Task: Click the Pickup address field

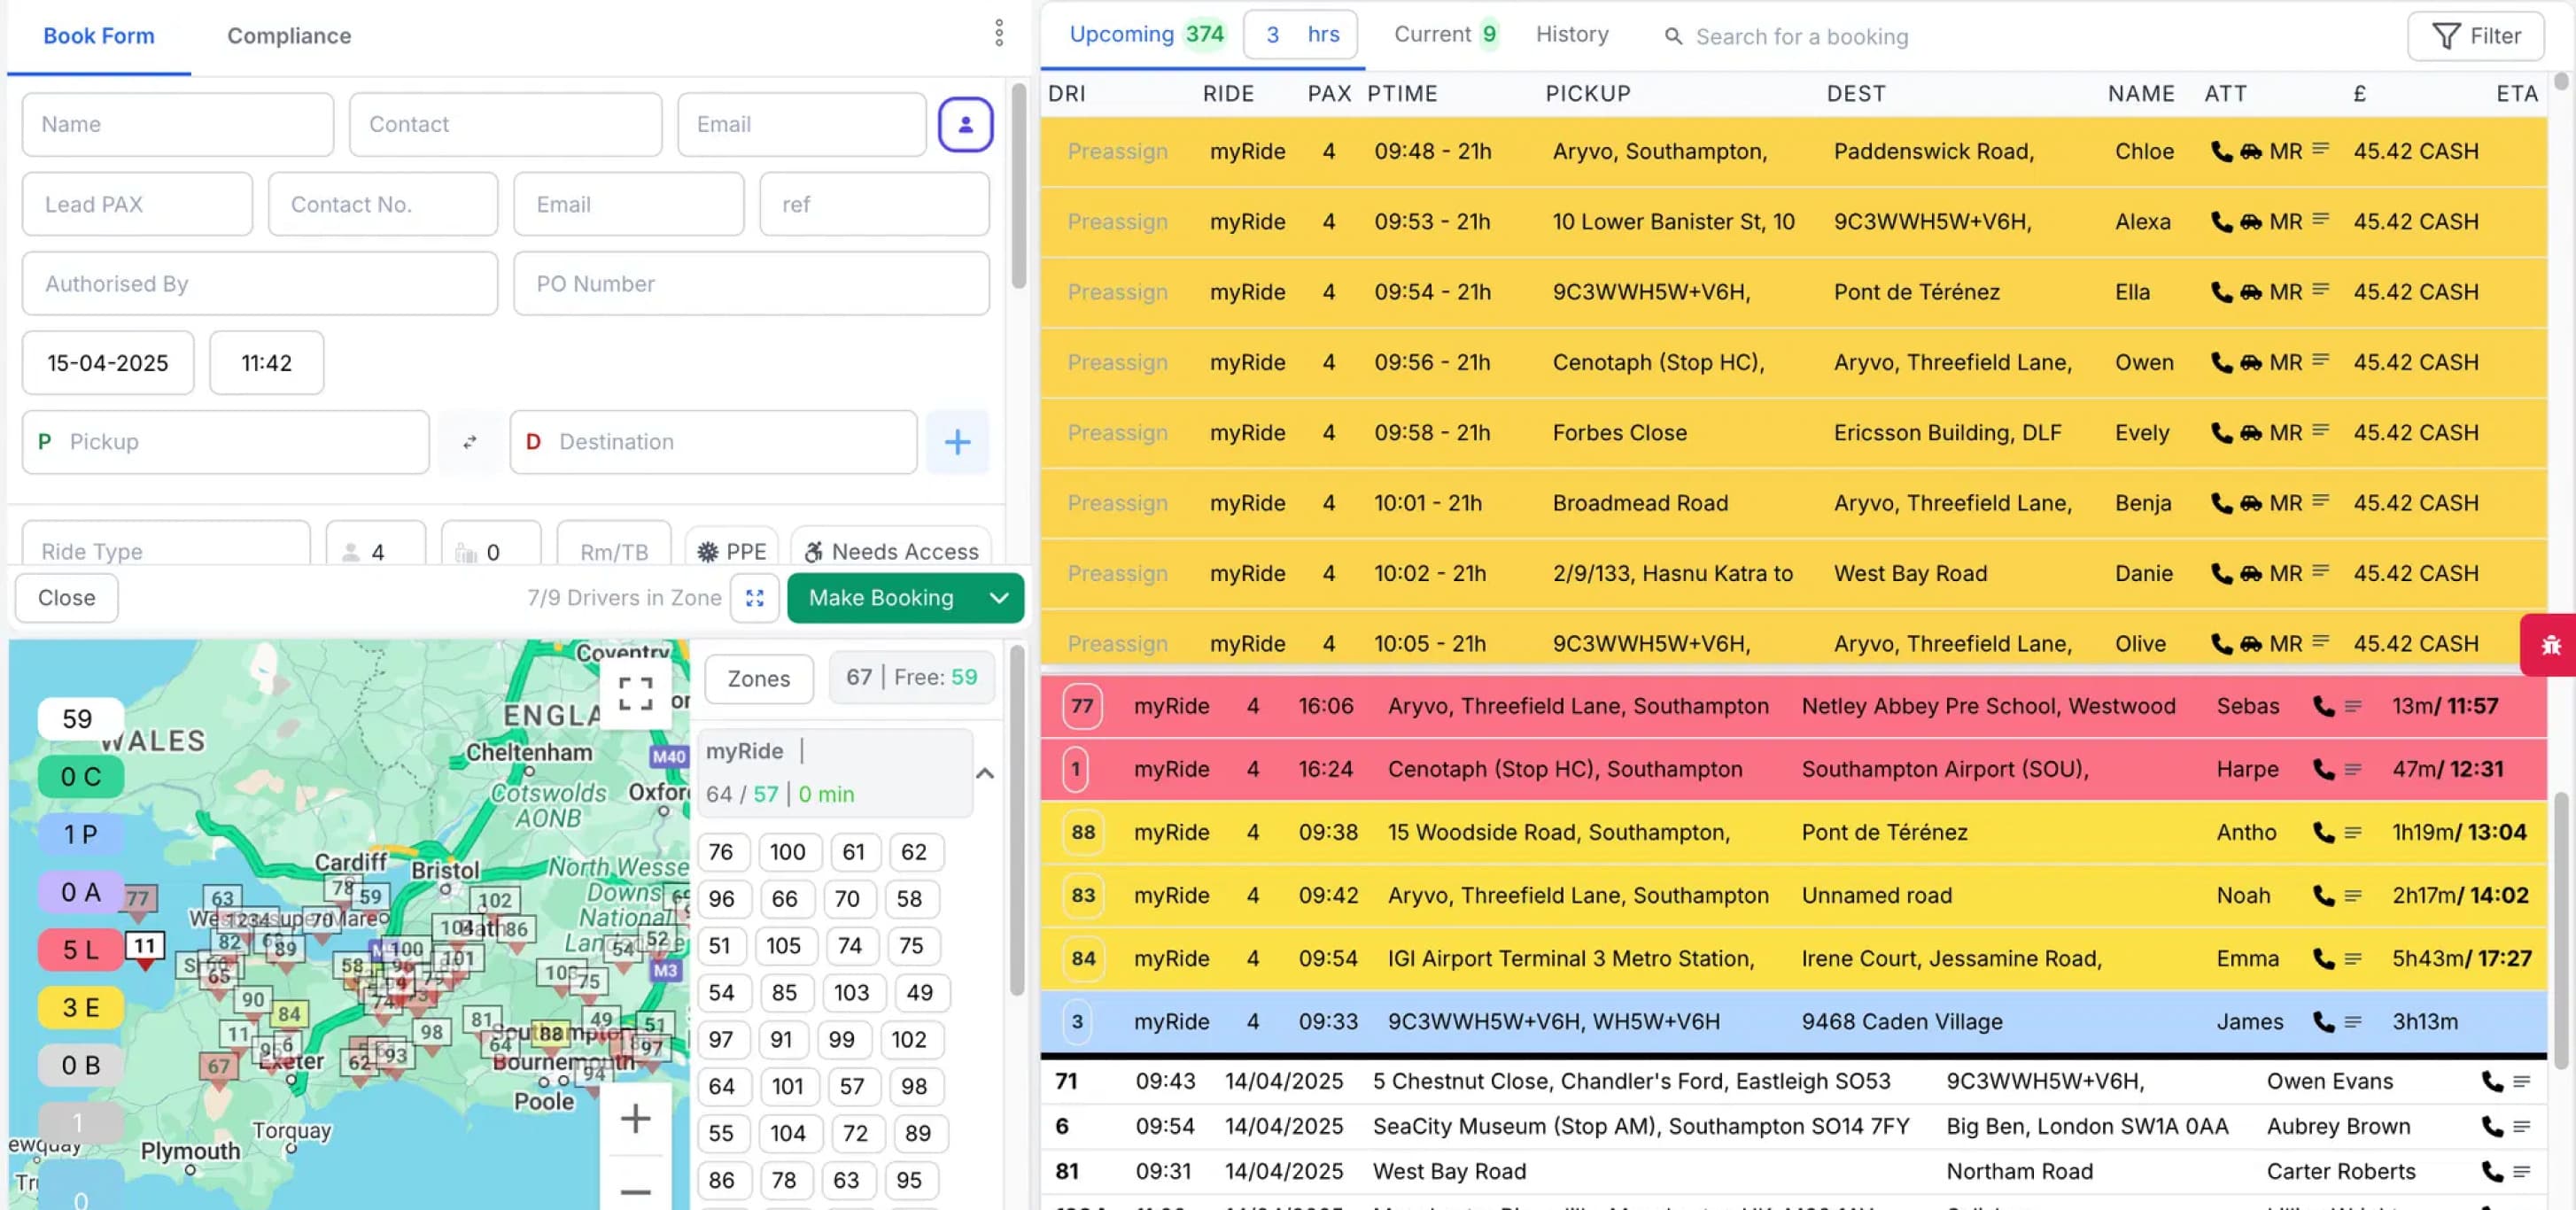Action: (x=226, y=442)
